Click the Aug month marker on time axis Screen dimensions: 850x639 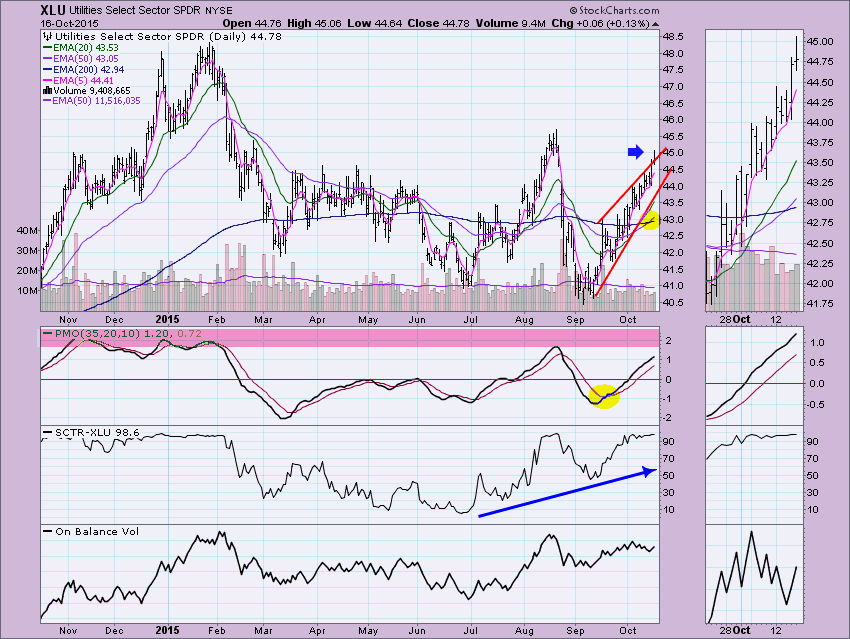(523, 631)
